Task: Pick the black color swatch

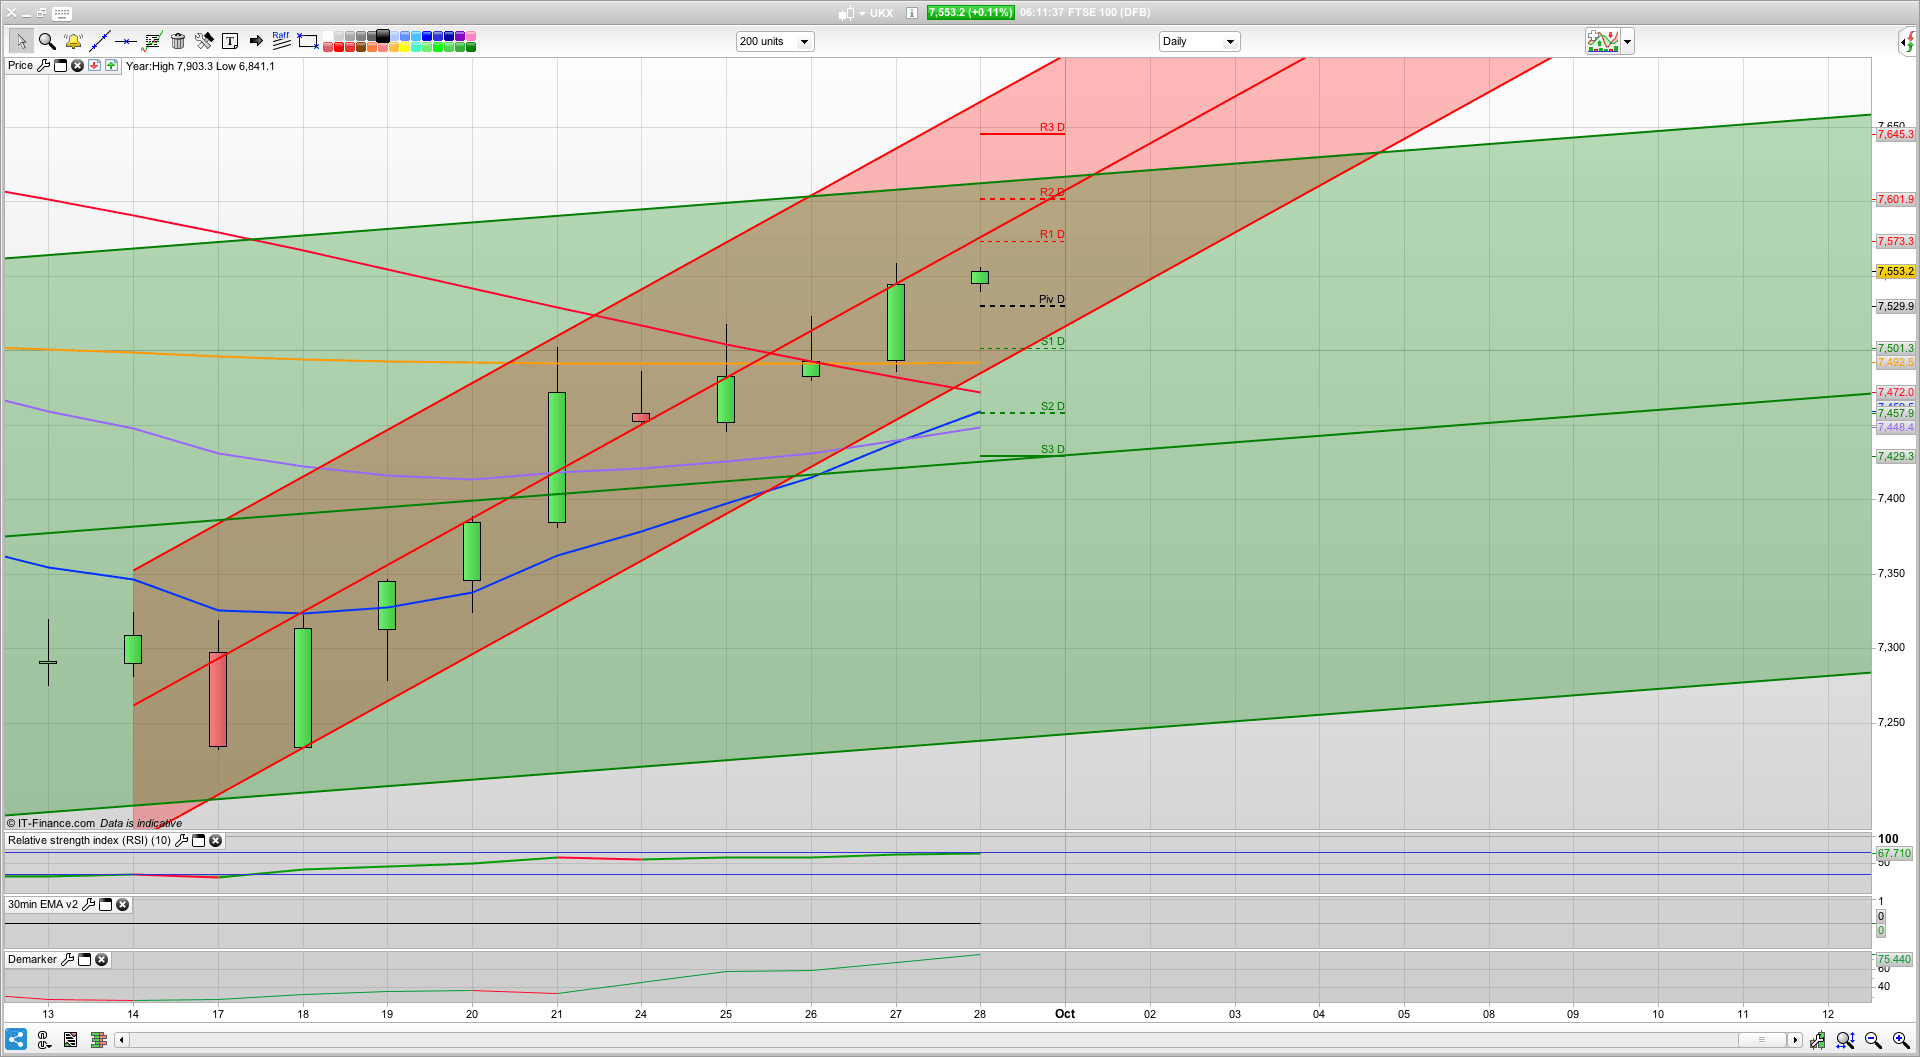Action: [383, 36]
